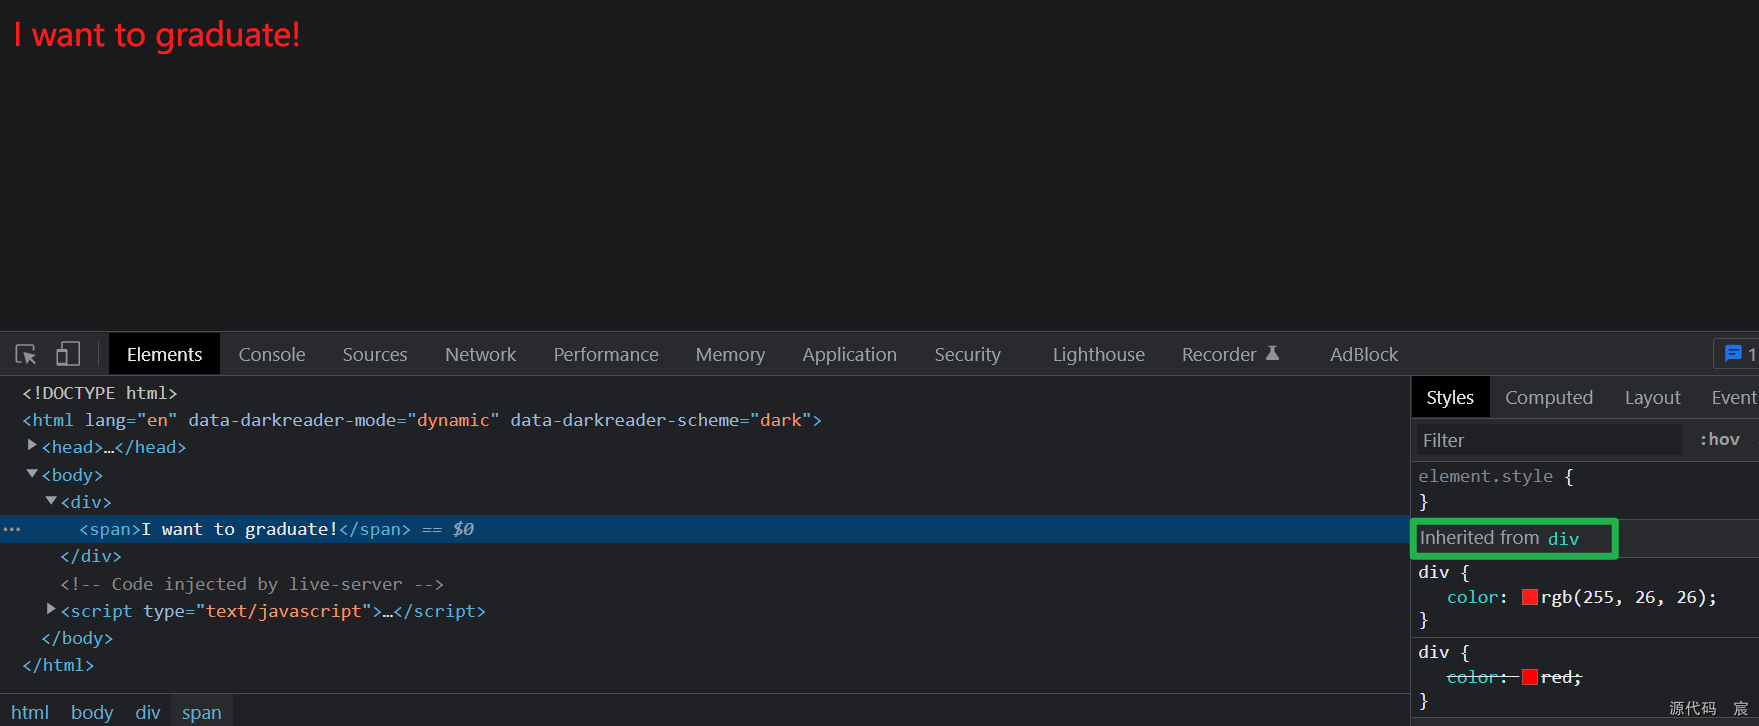Select the closing </body> tag row

click(77, 638)
